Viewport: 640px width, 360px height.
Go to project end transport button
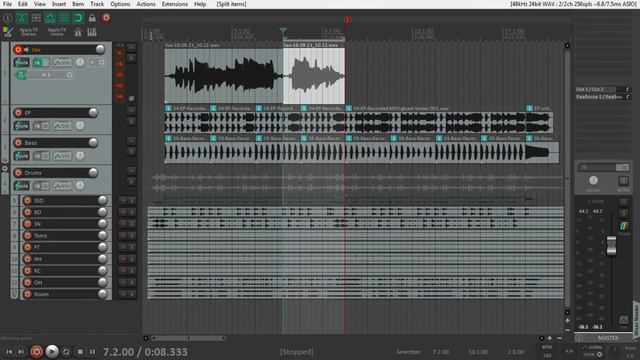[21, 351]
